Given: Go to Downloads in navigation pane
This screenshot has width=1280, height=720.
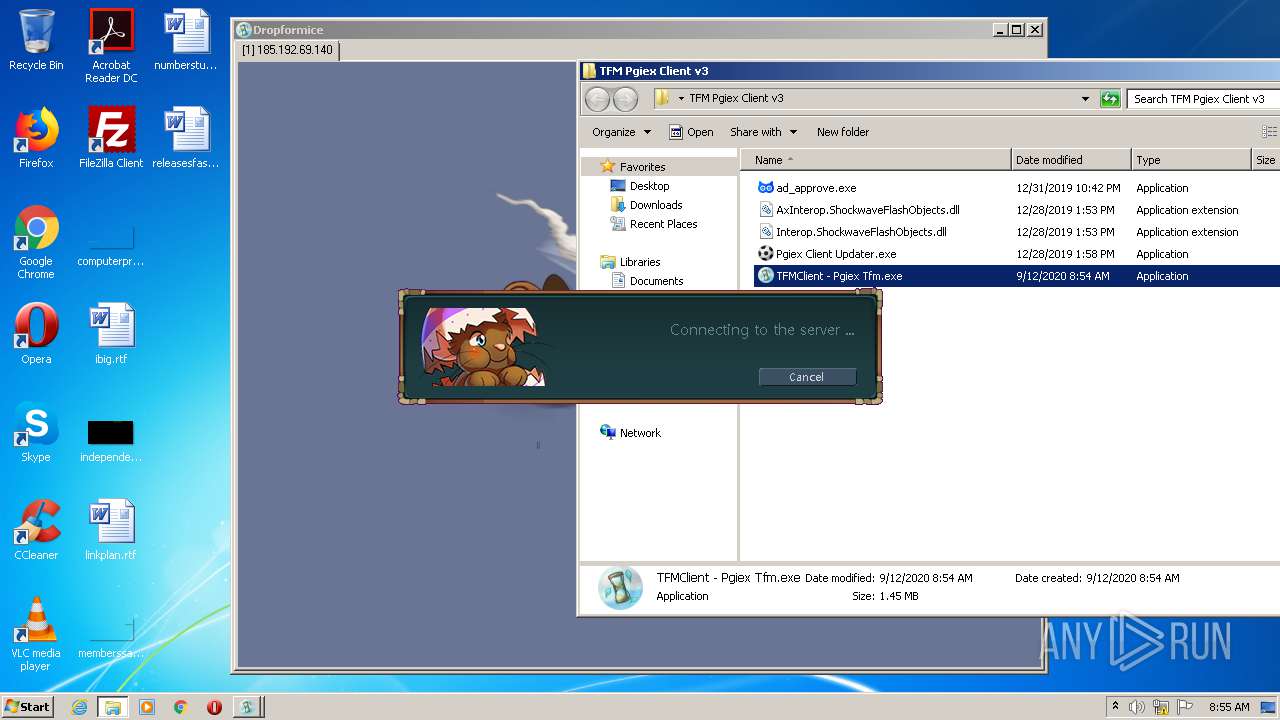Looking at the screenshot, I should pos(646,205).
